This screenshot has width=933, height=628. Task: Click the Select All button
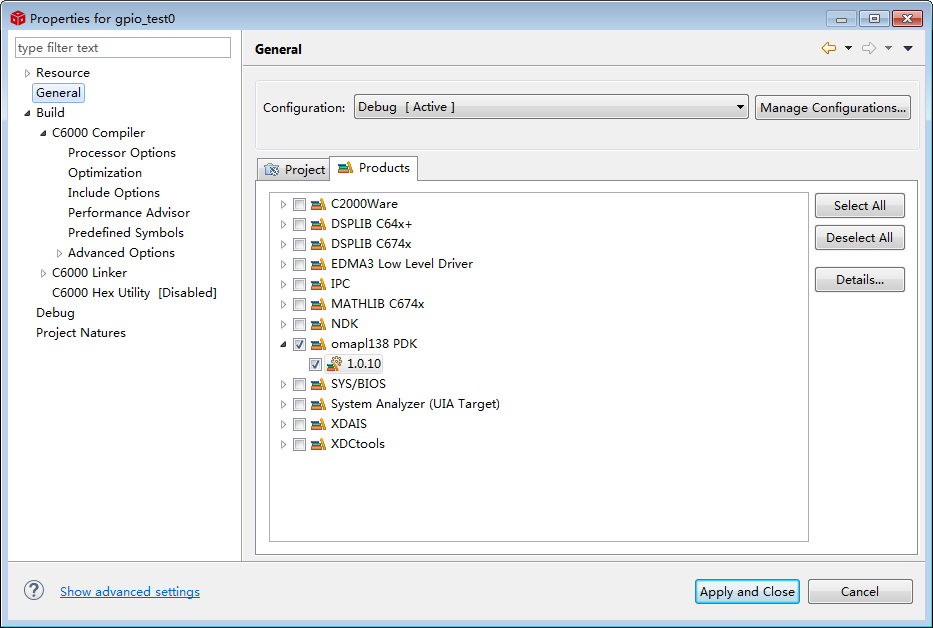pyautogui.click(x=859, y=206)
